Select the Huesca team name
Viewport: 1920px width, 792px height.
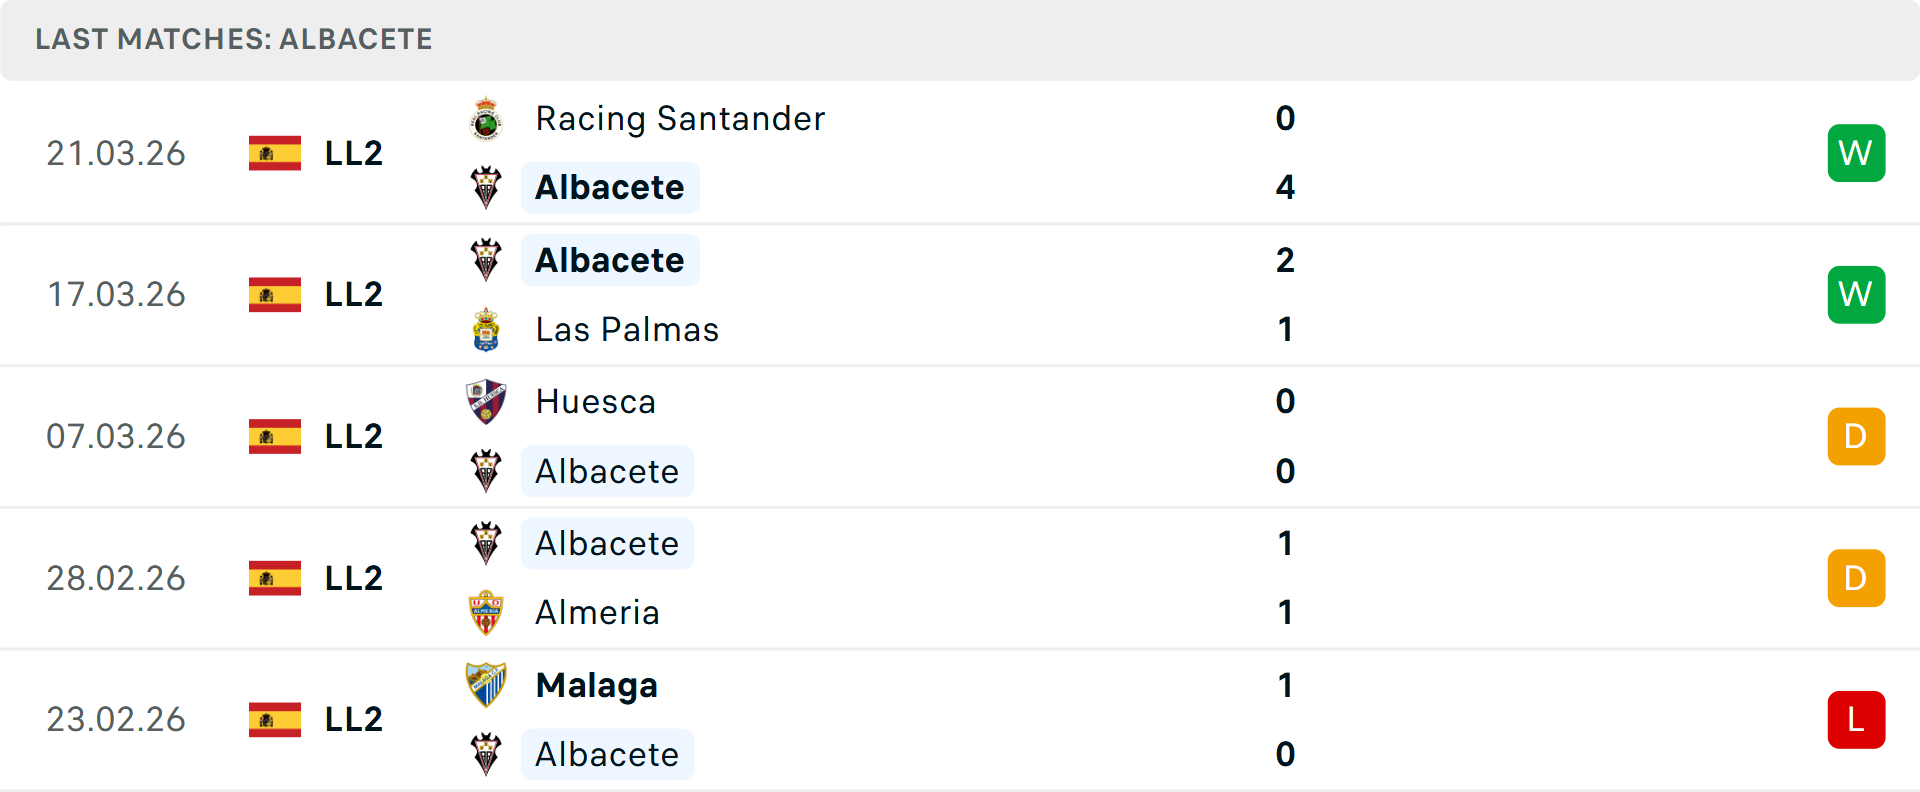click(596, 402)
